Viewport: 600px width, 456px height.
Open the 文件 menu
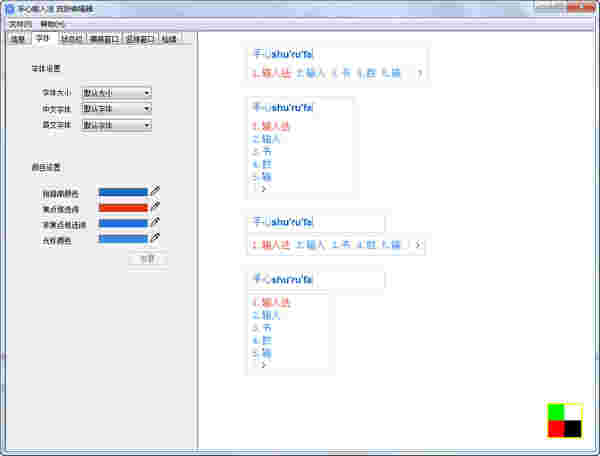click(20, 23)
